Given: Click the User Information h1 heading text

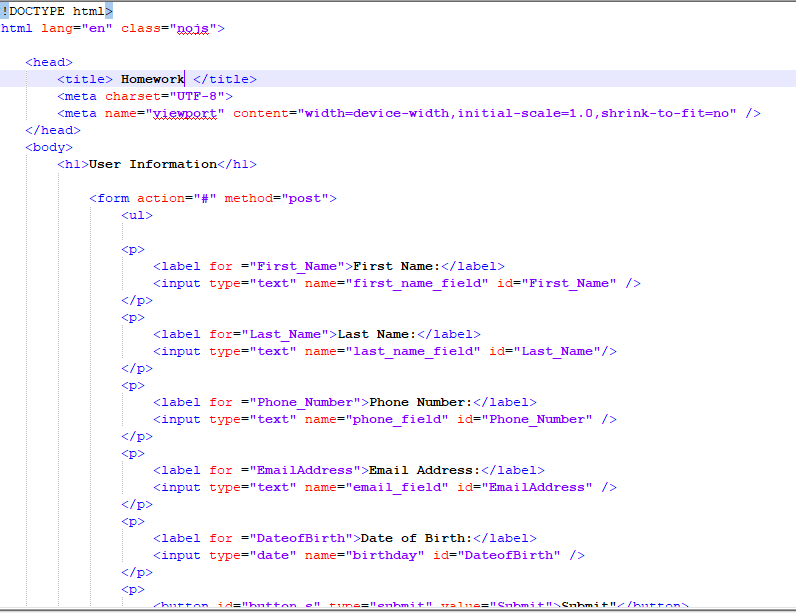Looking at the screenshot, I should coord(153,164).
